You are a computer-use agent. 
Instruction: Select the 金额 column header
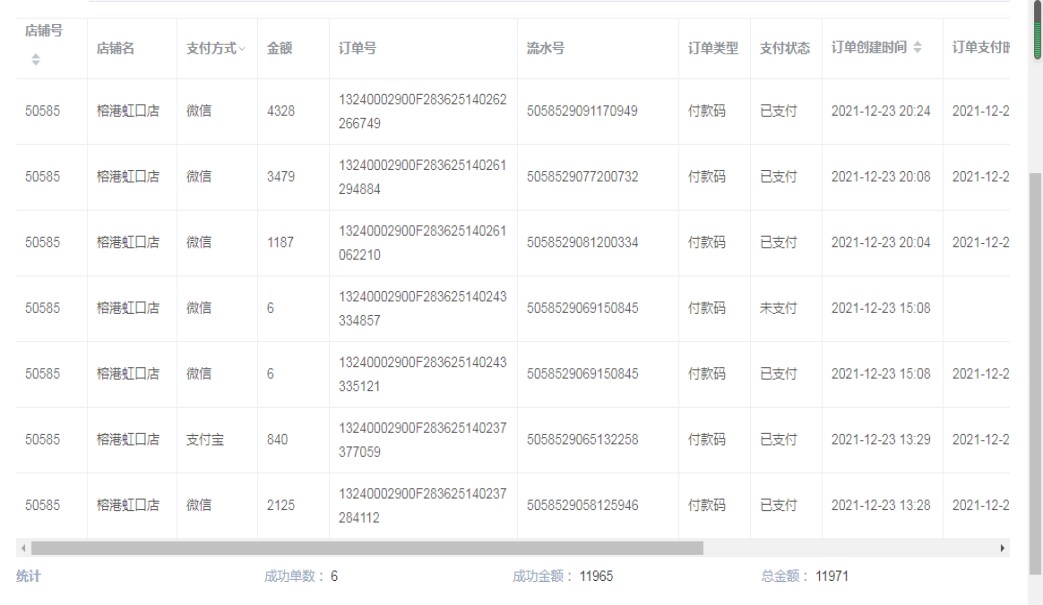(x=279, y=48)
